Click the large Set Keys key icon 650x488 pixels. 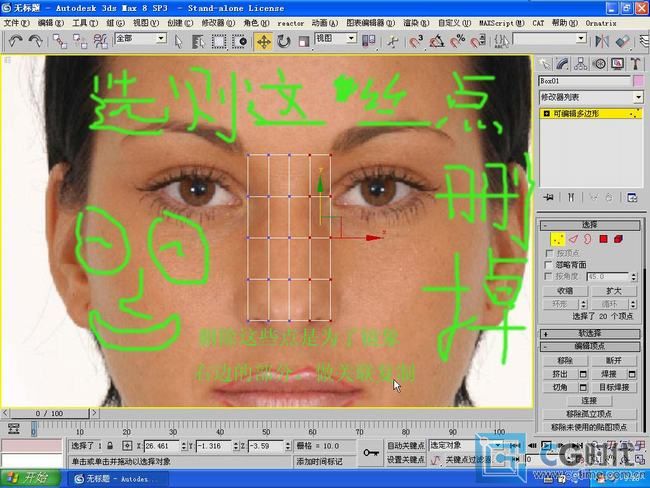pos(370,453)
